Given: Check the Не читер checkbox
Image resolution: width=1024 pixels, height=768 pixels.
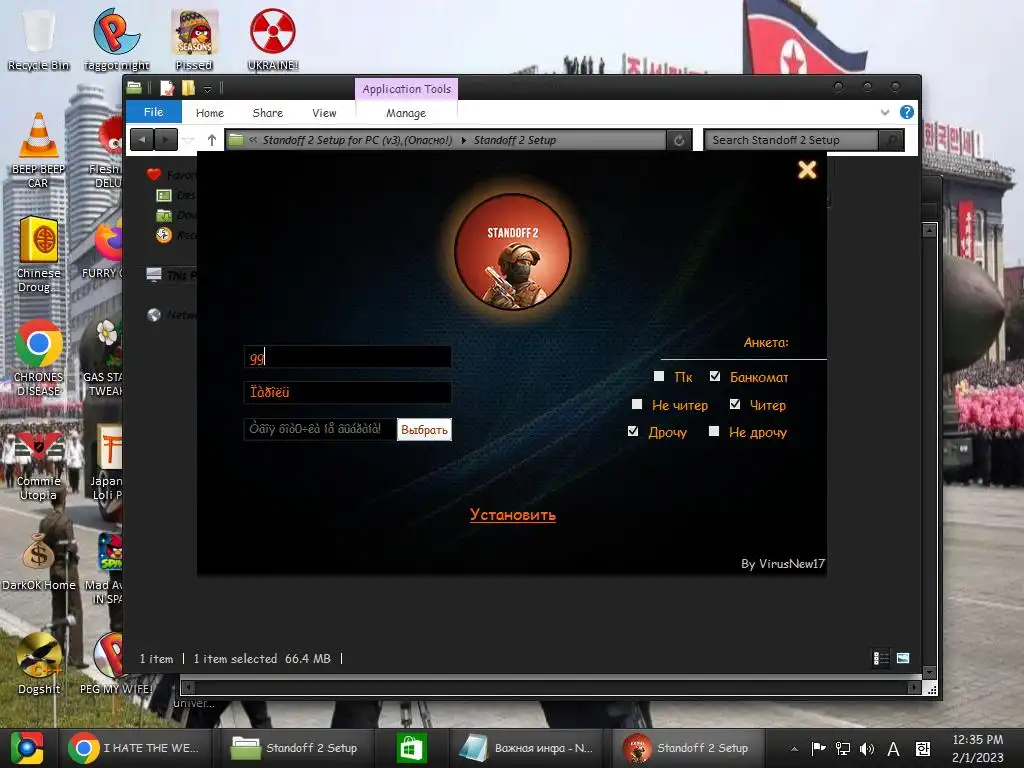Looking at the screenshot, I should click(x=637, y=404).
